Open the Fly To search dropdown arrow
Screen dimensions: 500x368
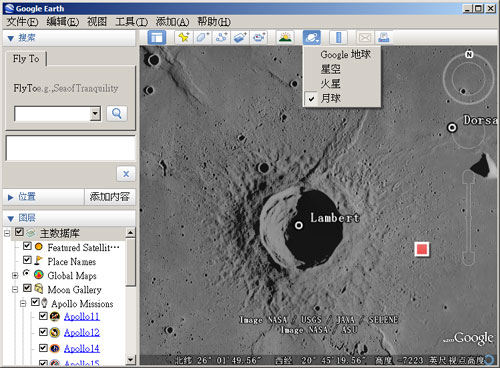95,114
